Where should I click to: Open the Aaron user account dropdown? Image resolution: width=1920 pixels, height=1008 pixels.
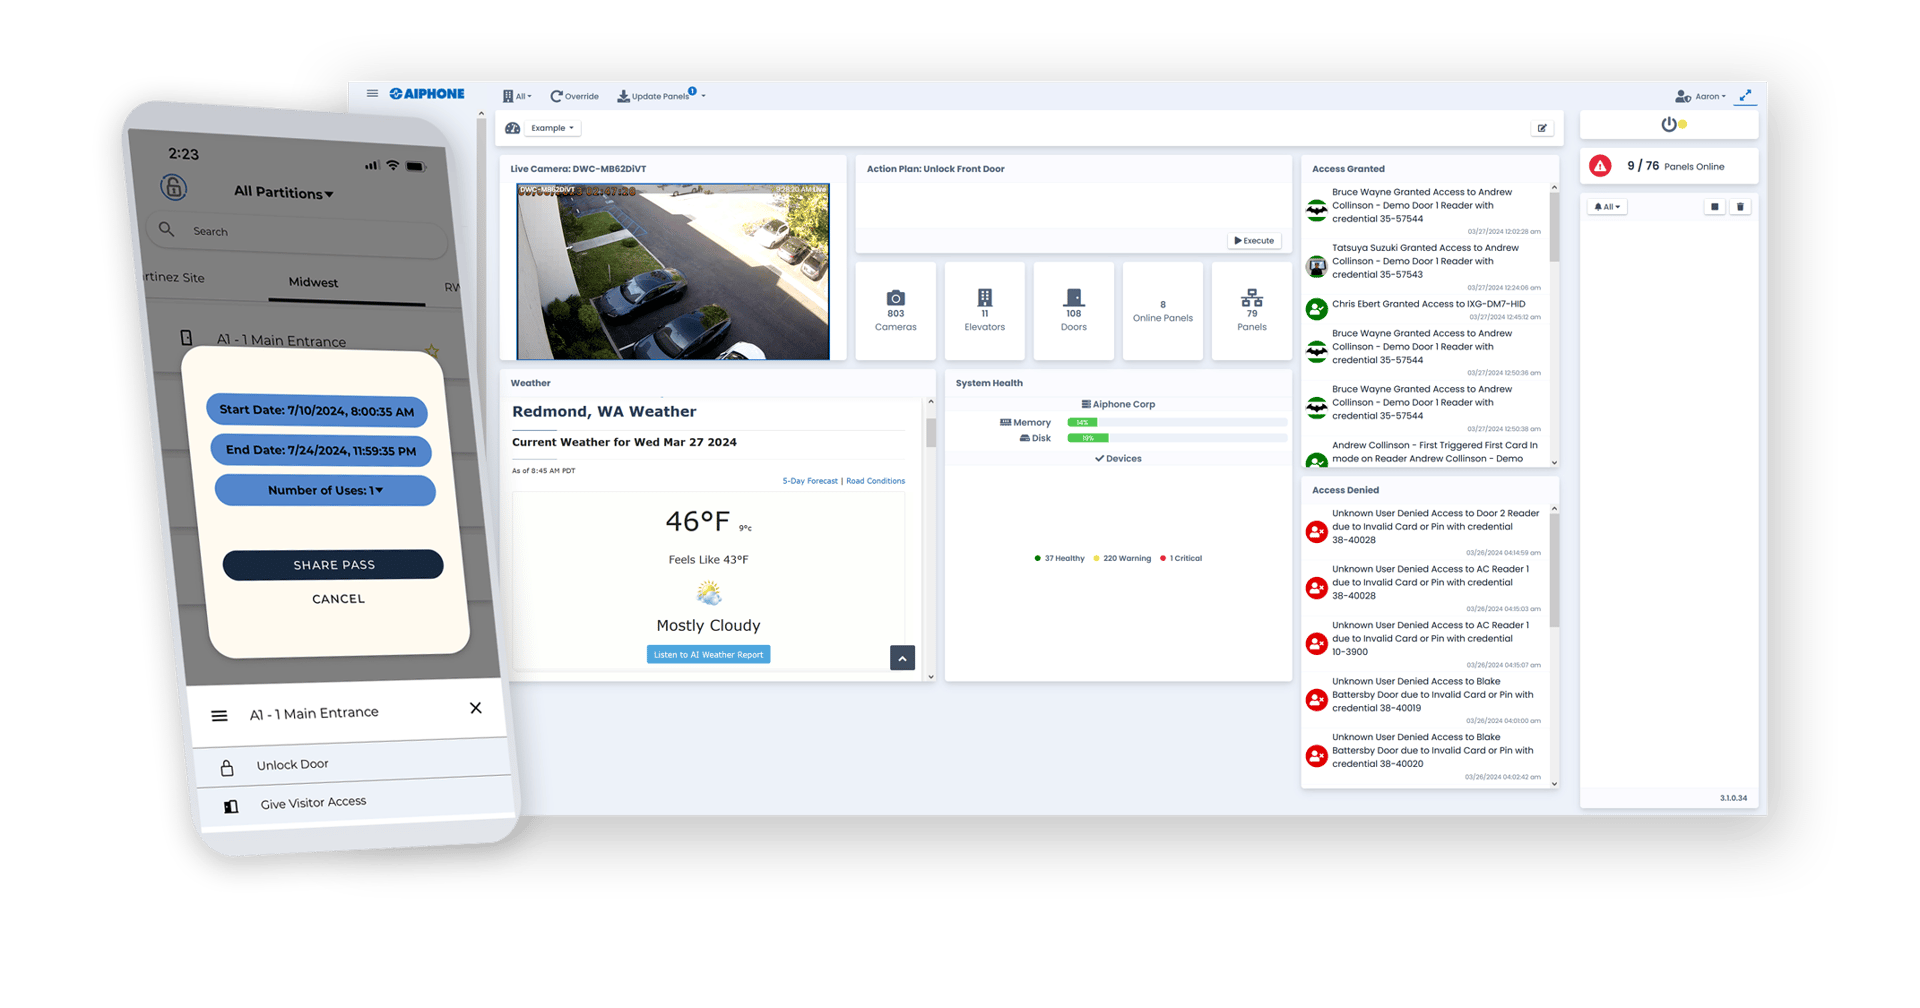[x=1701, y=97]
